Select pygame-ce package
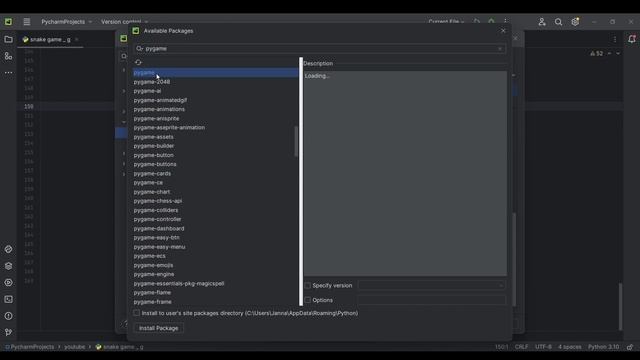The height and width of the screenshot is (360, 640). [216, 182]
